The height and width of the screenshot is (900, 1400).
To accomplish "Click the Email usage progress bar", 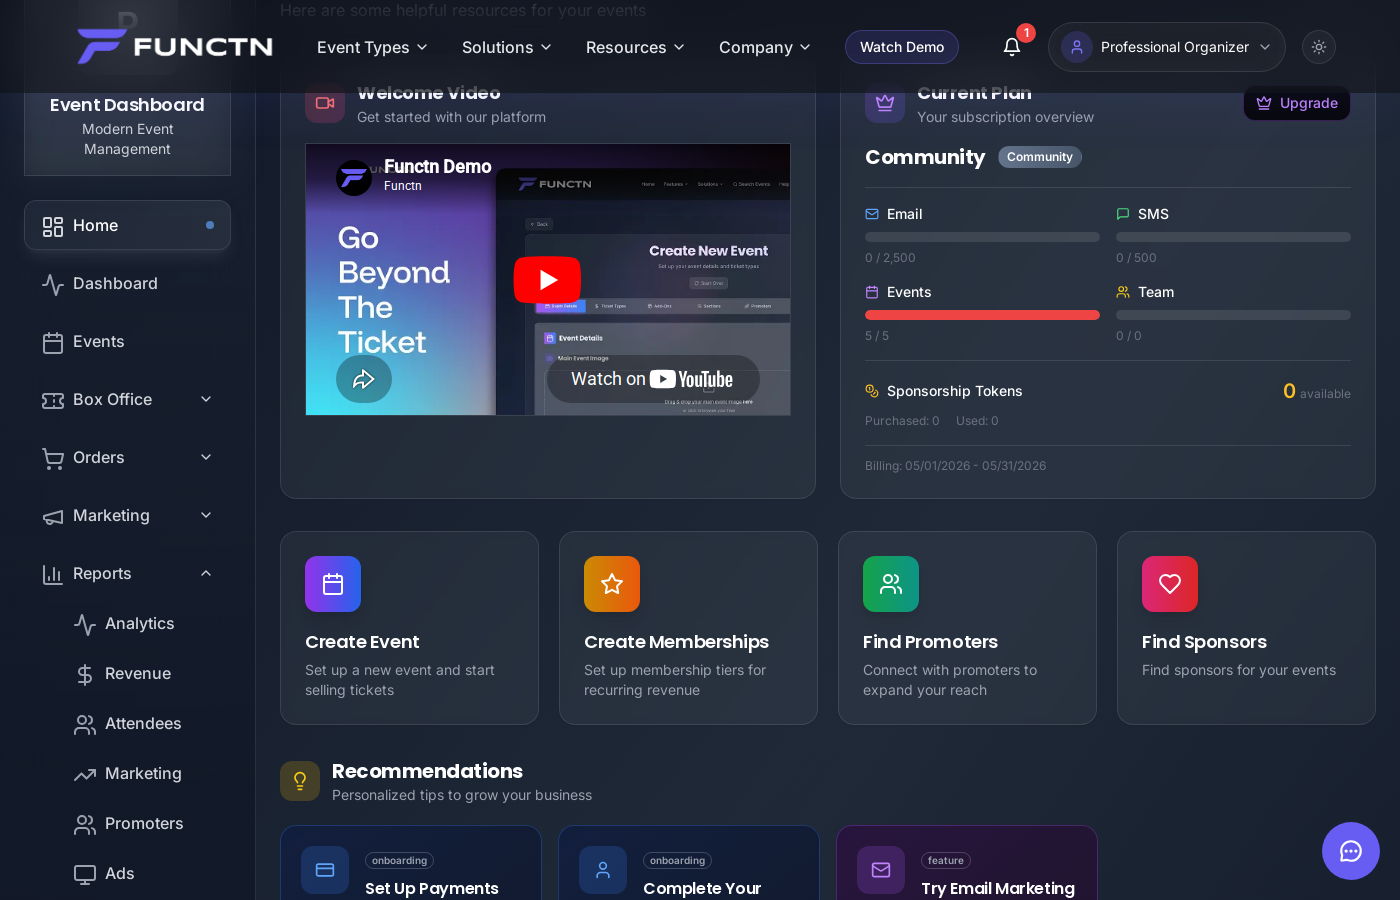I will (x=982, y=237).
